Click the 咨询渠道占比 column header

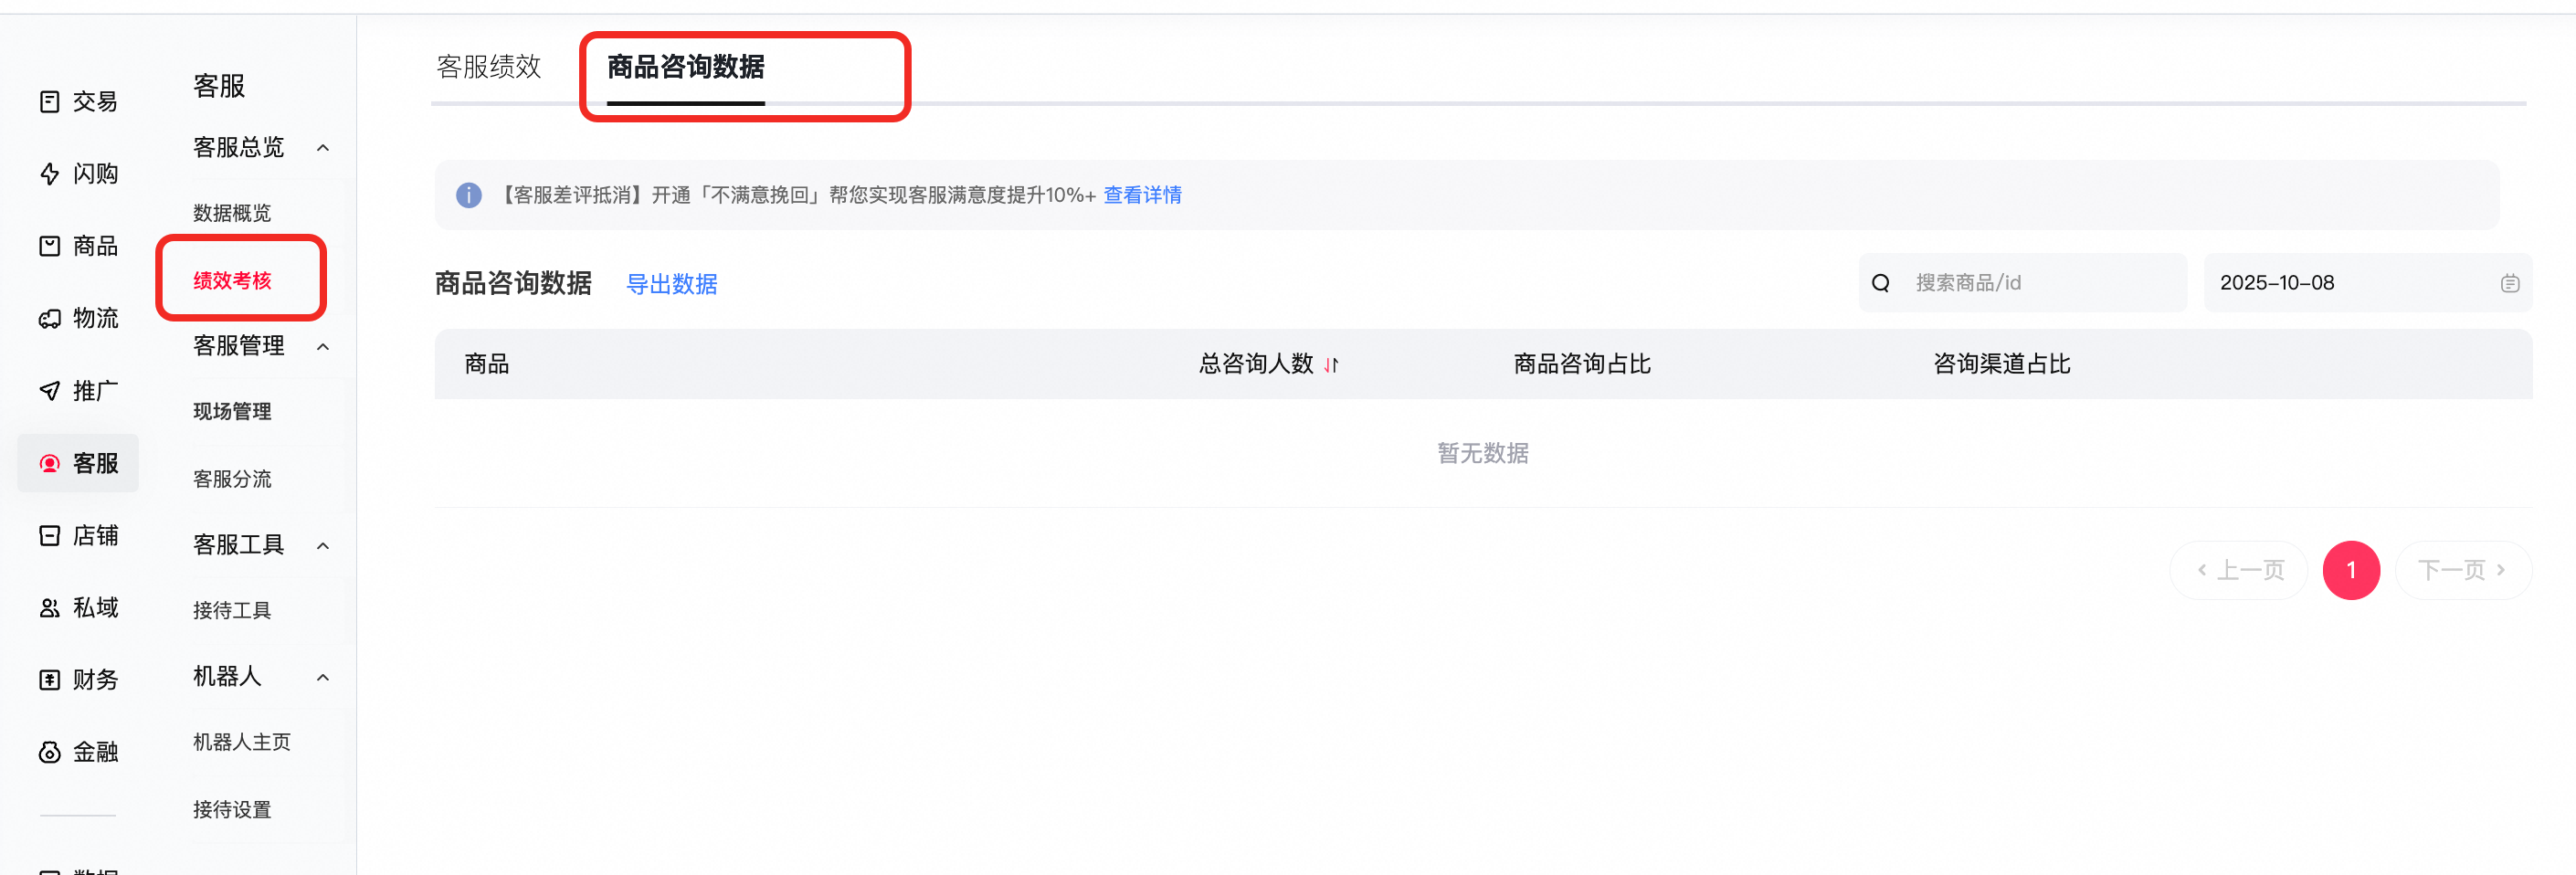tap(2002, 364)
